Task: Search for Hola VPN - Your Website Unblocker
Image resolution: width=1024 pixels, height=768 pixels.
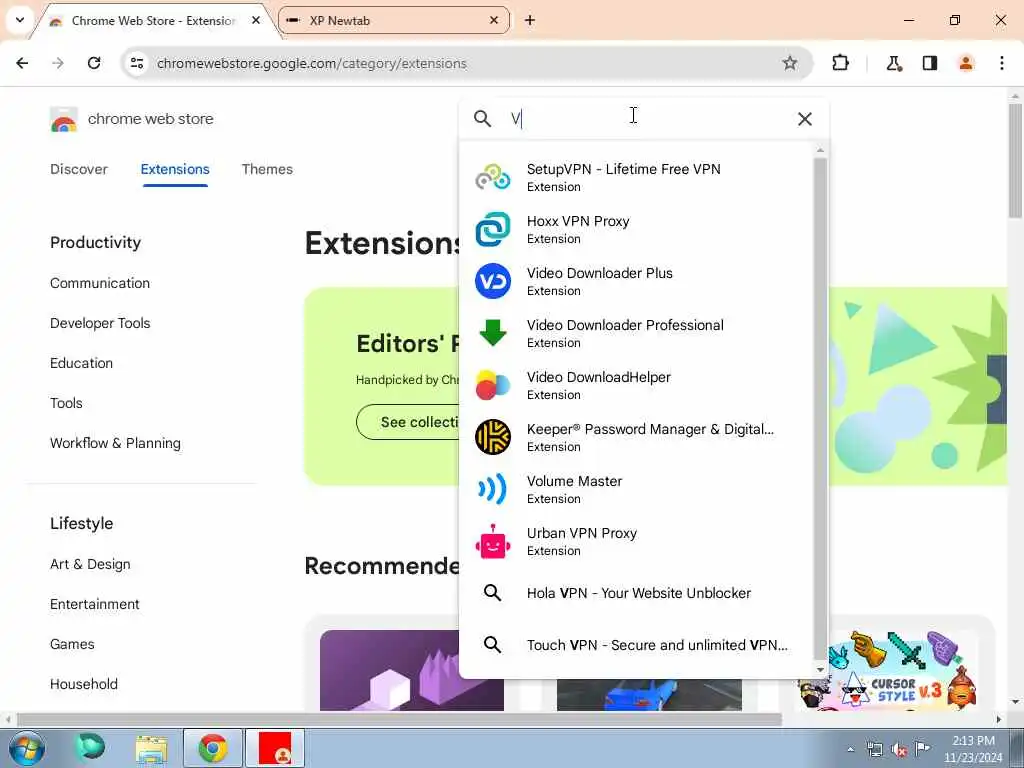Action: [x=637, y=593]
